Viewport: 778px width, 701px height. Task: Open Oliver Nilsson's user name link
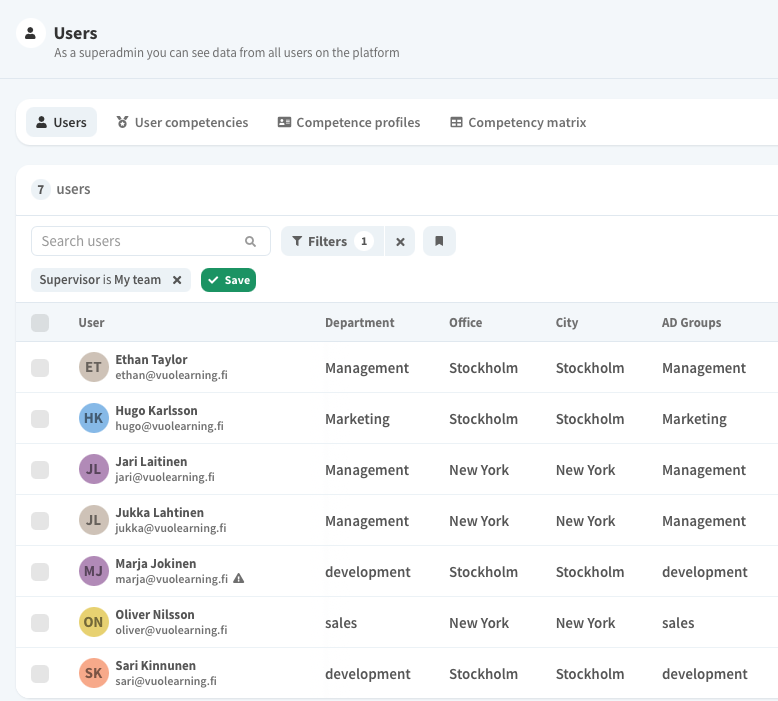click(155, 615)
